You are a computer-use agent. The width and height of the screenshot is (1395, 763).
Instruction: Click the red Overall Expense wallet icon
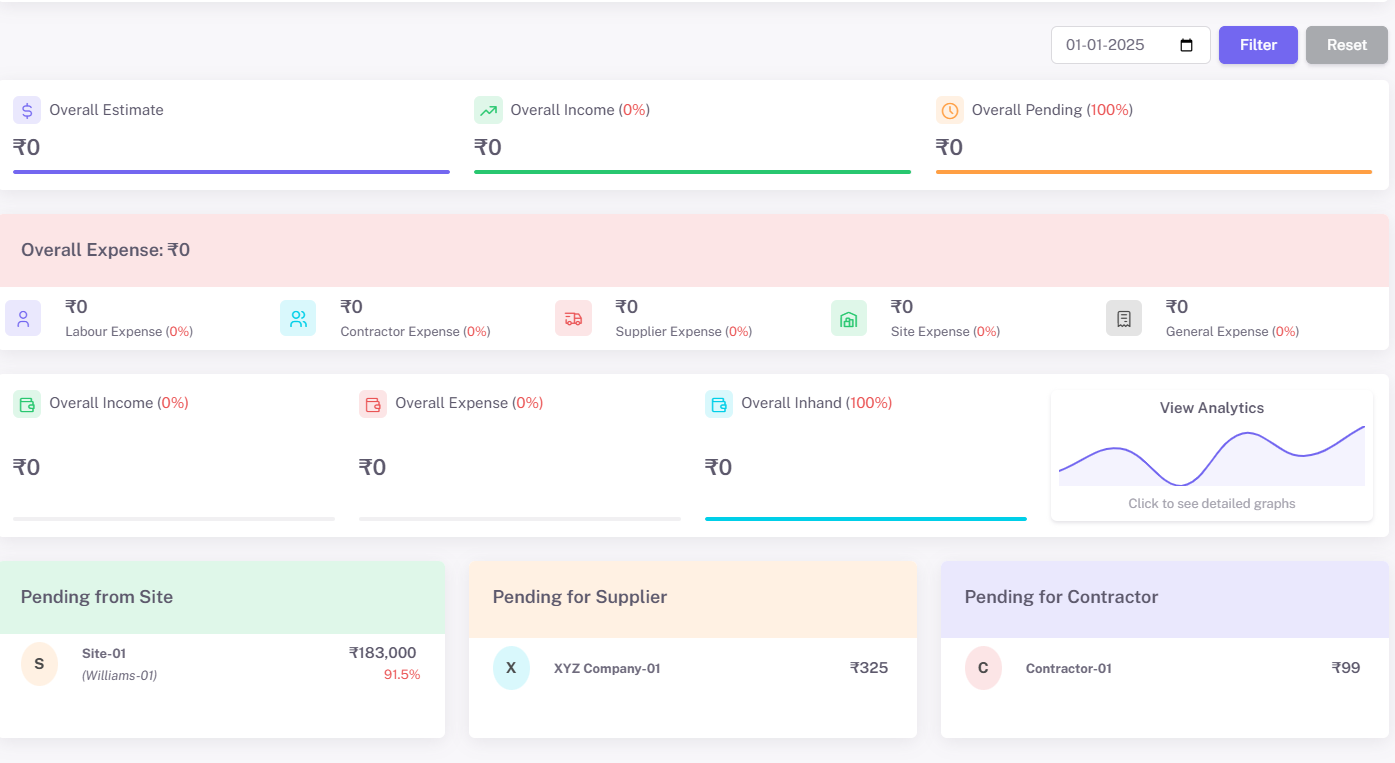coord(373,404)
